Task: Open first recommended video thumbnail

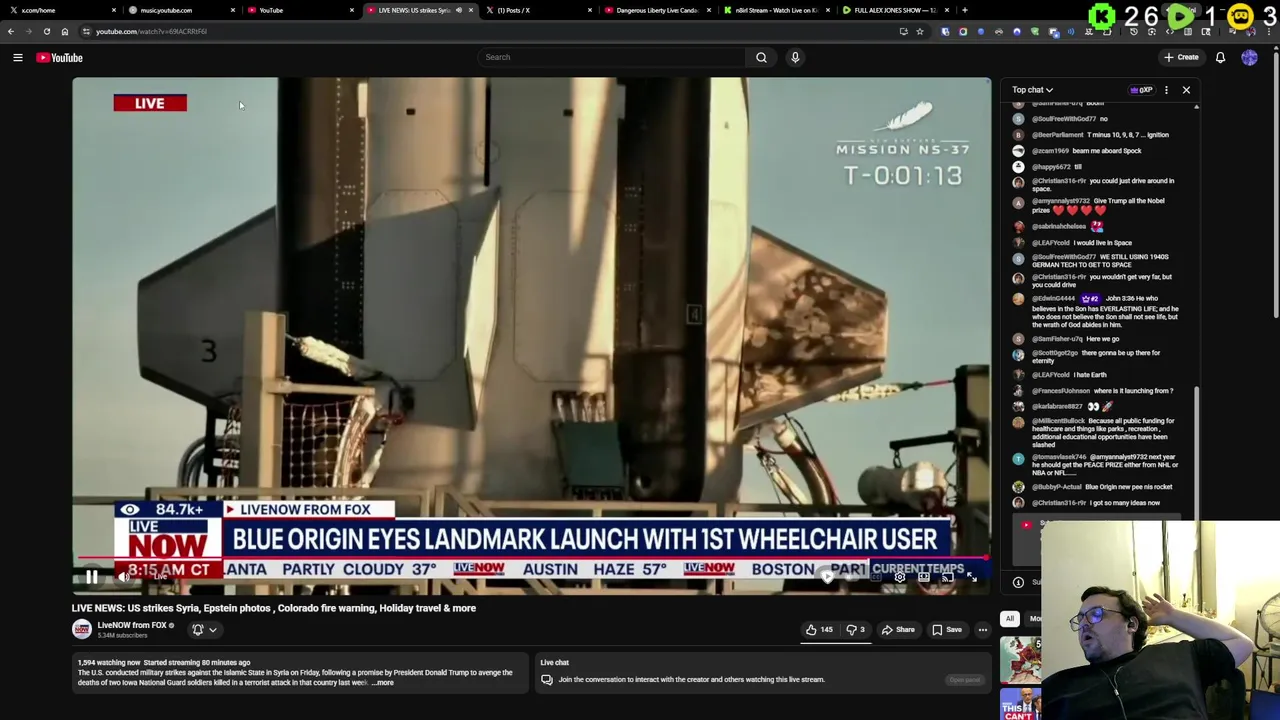Action: [x=1020, y=658]
